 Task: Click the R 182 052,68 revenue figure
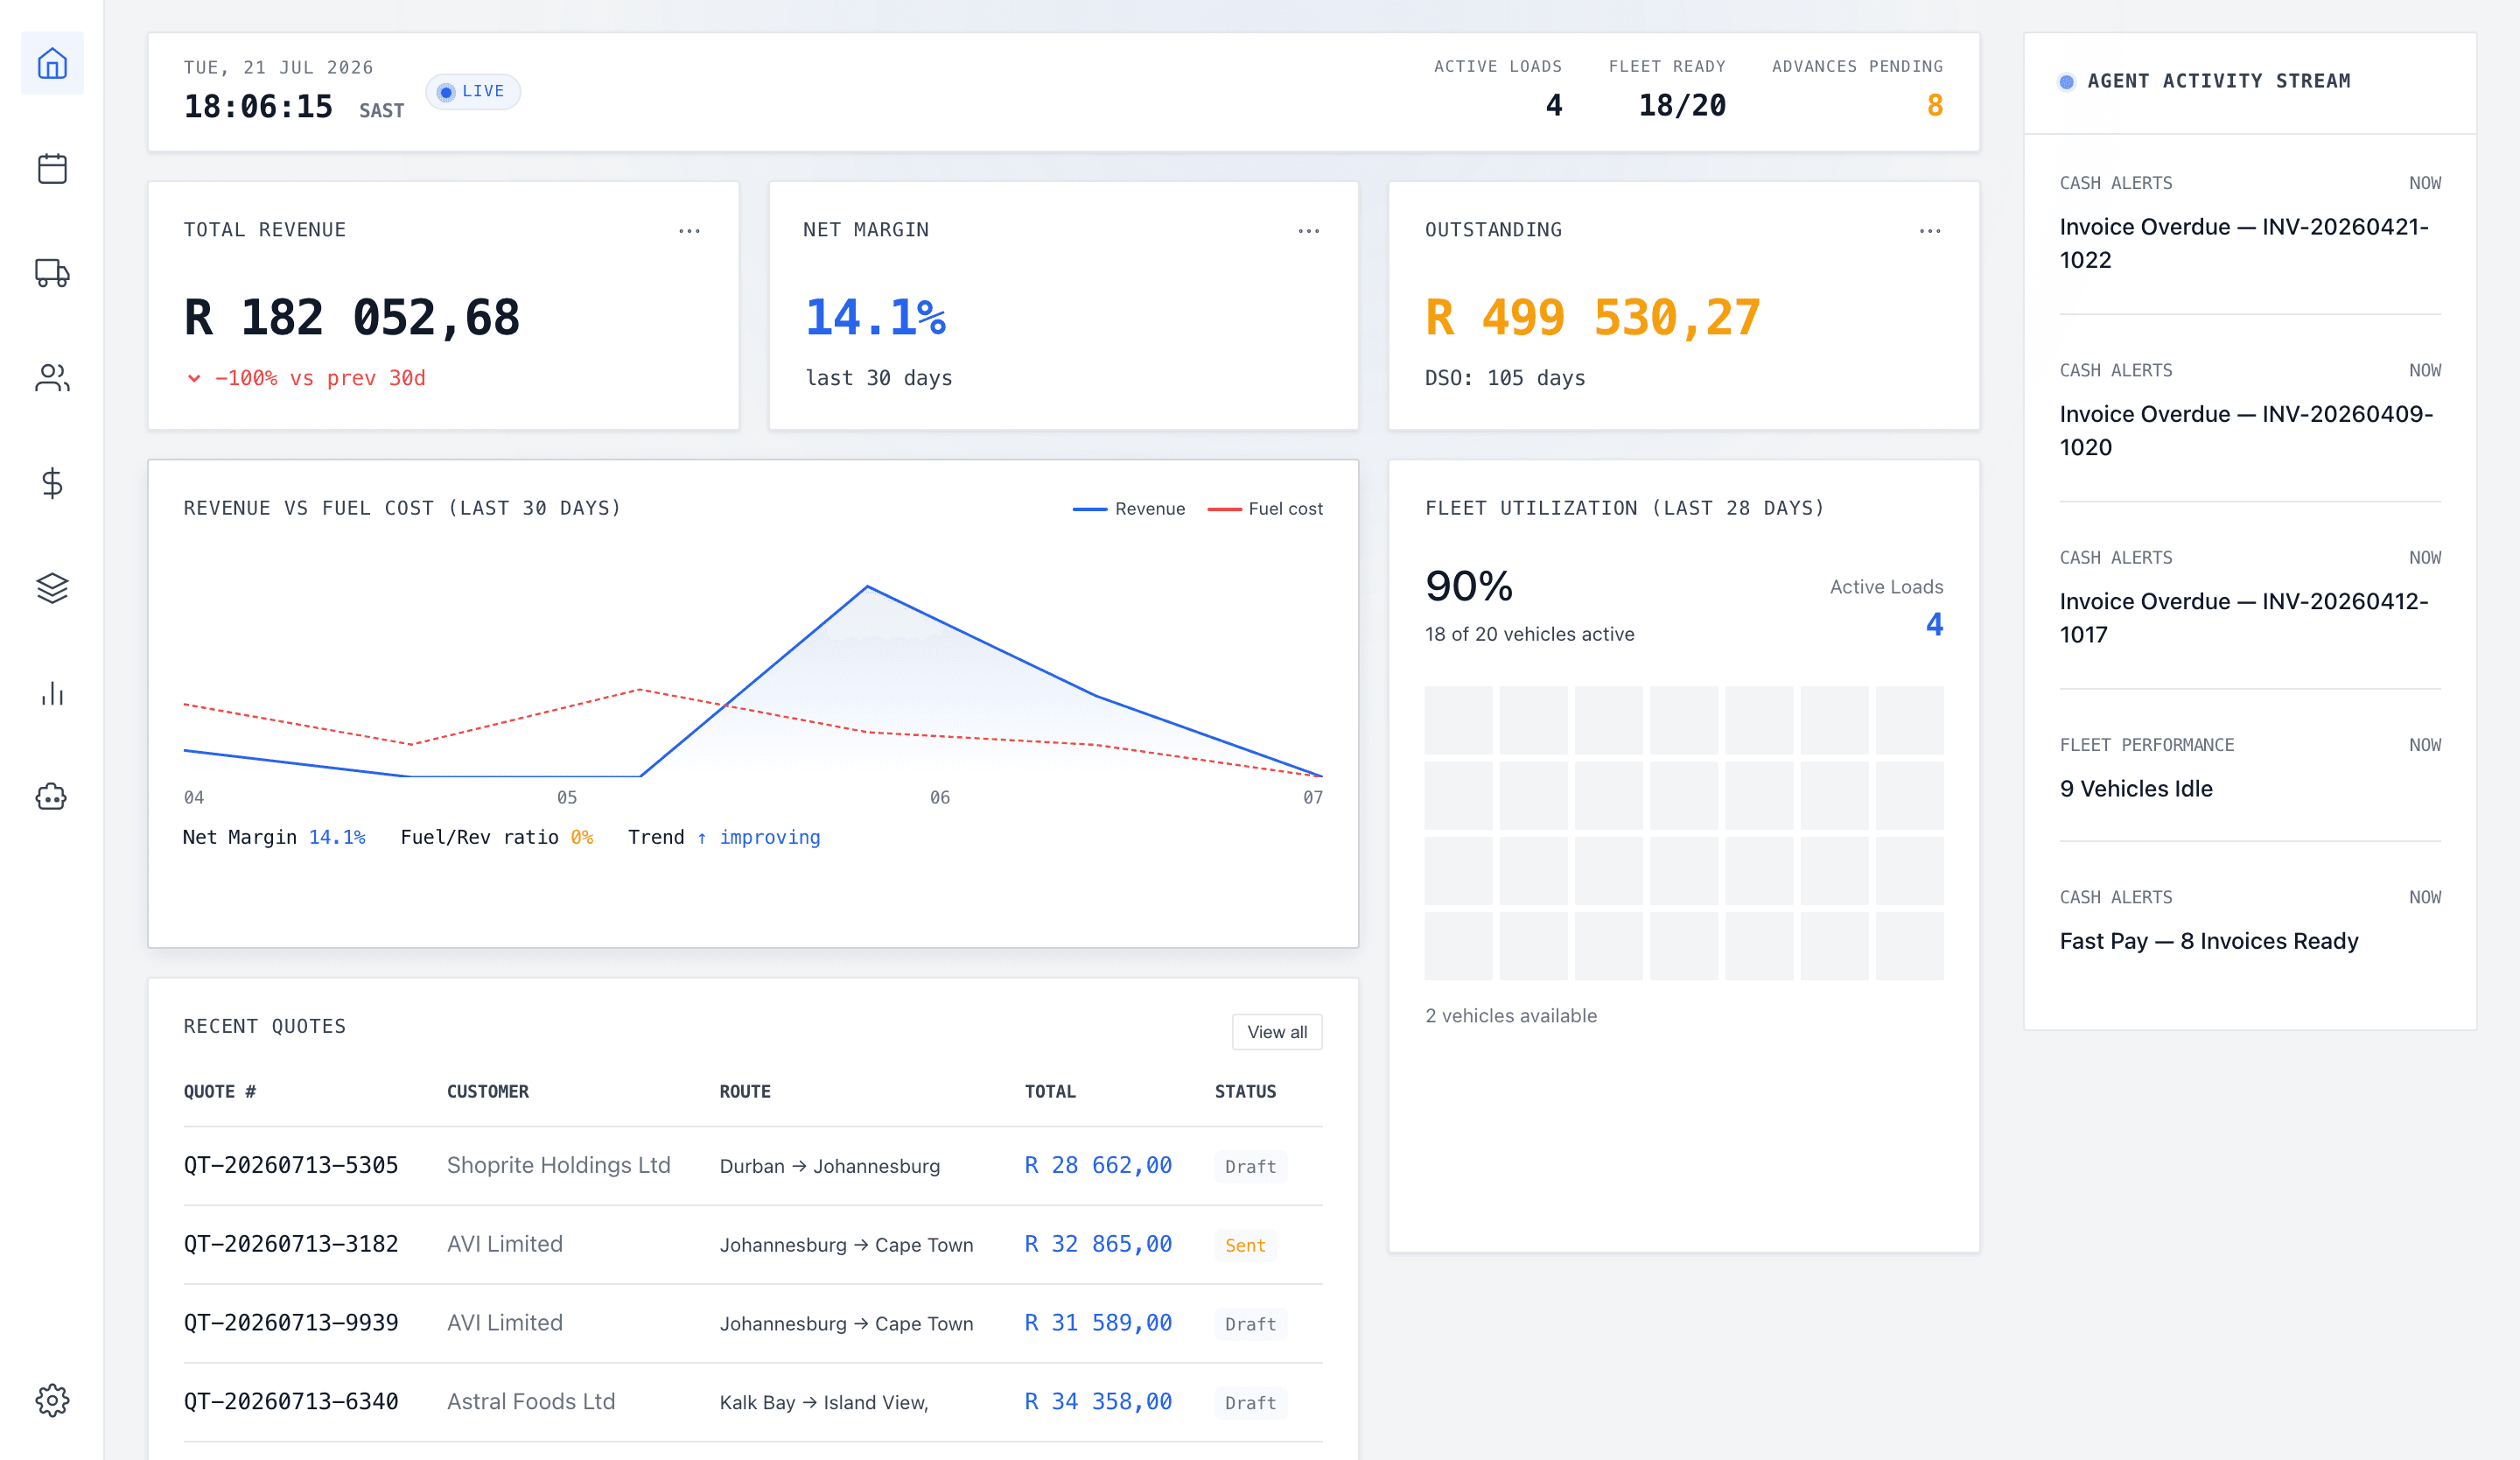352,318
